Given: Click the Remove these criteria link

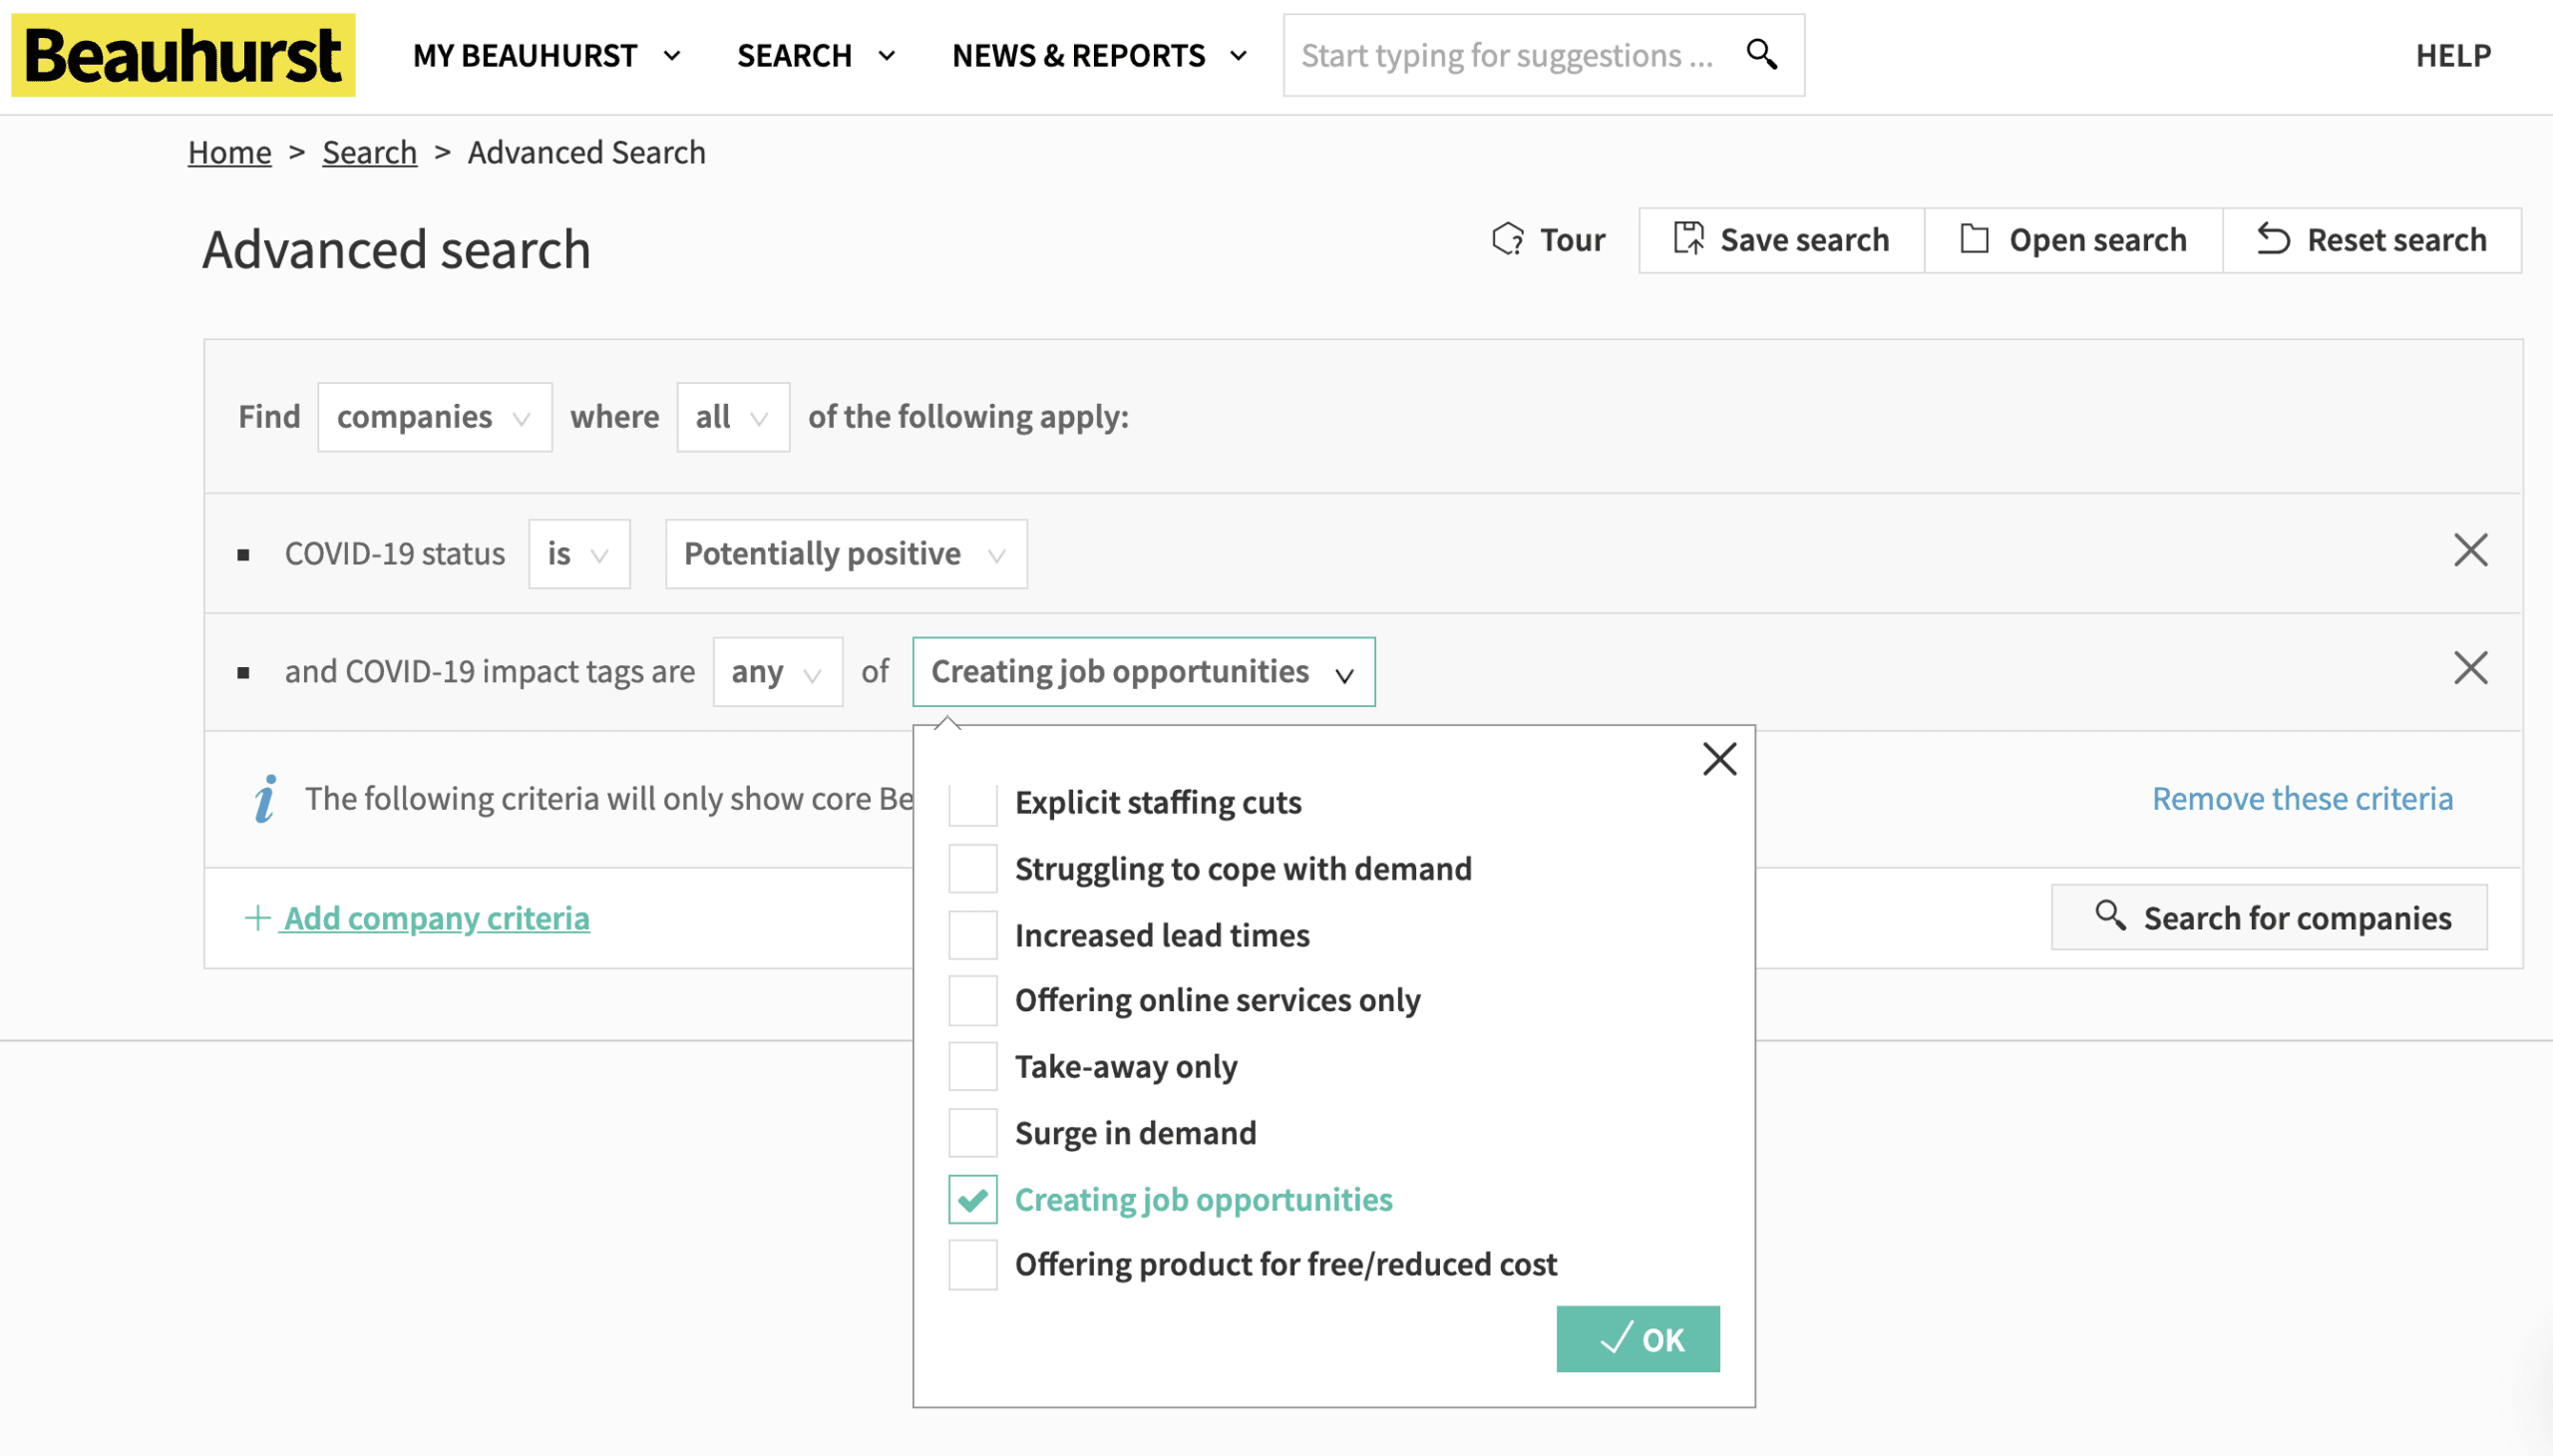Looking at the screenshot, I should coord(2302,799).
